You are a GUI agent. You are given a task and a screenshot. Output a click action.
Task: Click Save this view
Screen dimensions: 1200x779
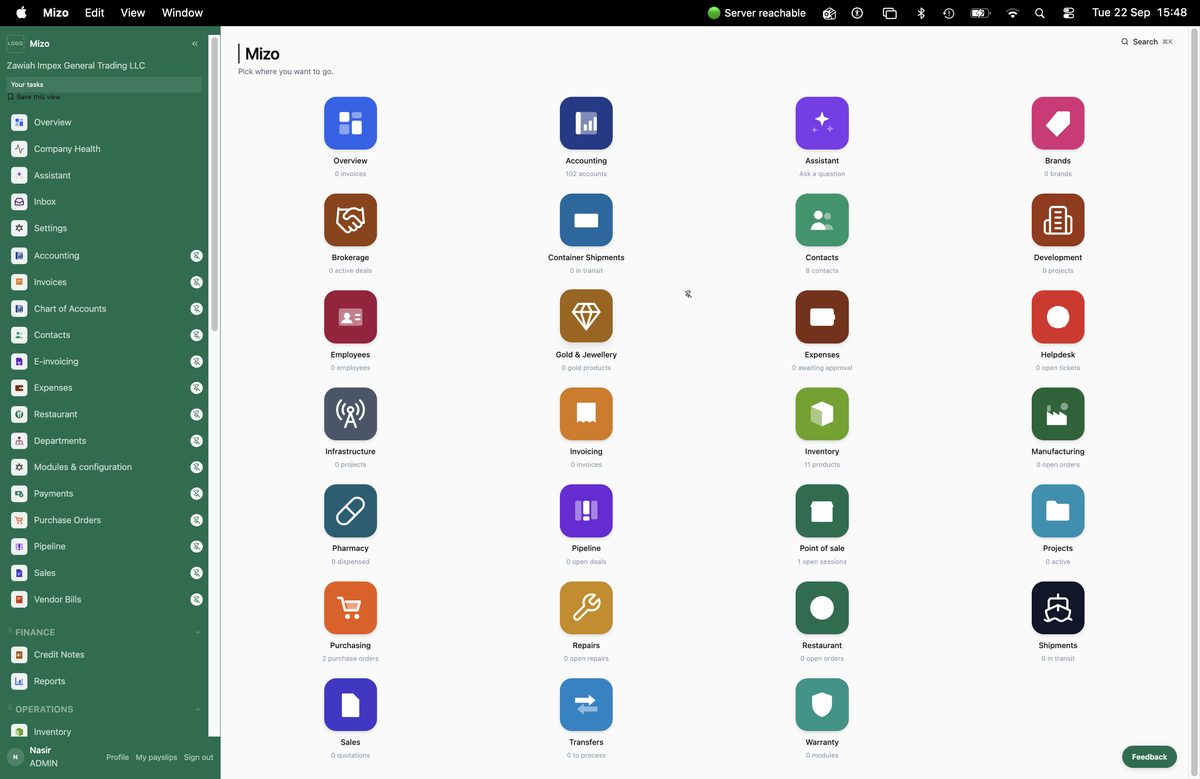click(35, 97)
